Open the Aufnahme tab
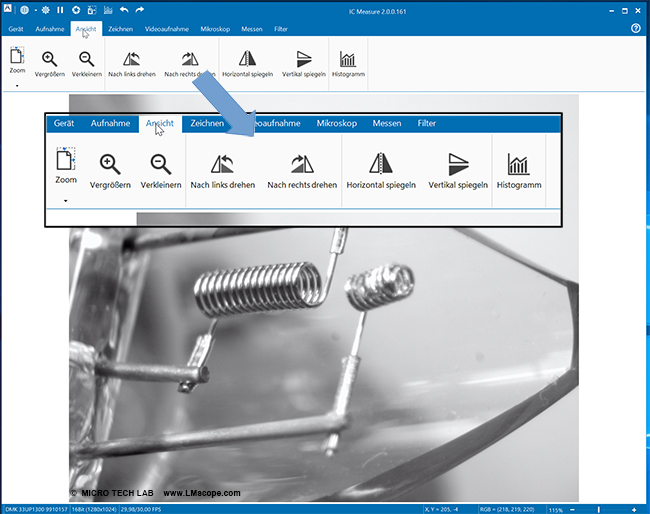Screen dimensions: 650x514 point(50,29)
